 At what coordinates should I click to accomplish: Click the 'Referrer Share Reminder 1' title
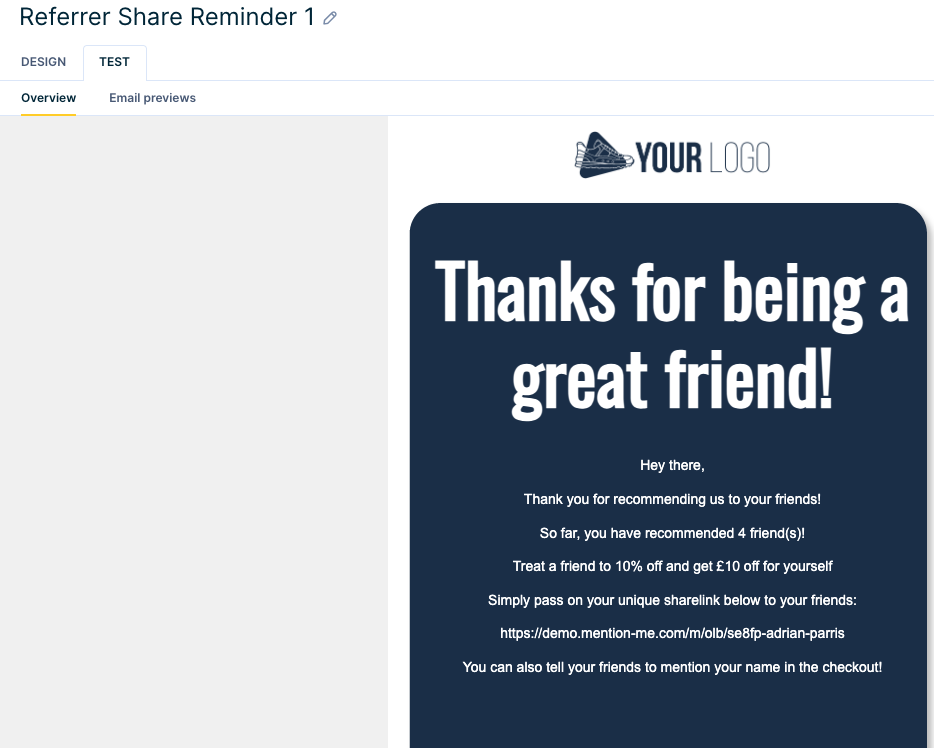tap(167, 17)
